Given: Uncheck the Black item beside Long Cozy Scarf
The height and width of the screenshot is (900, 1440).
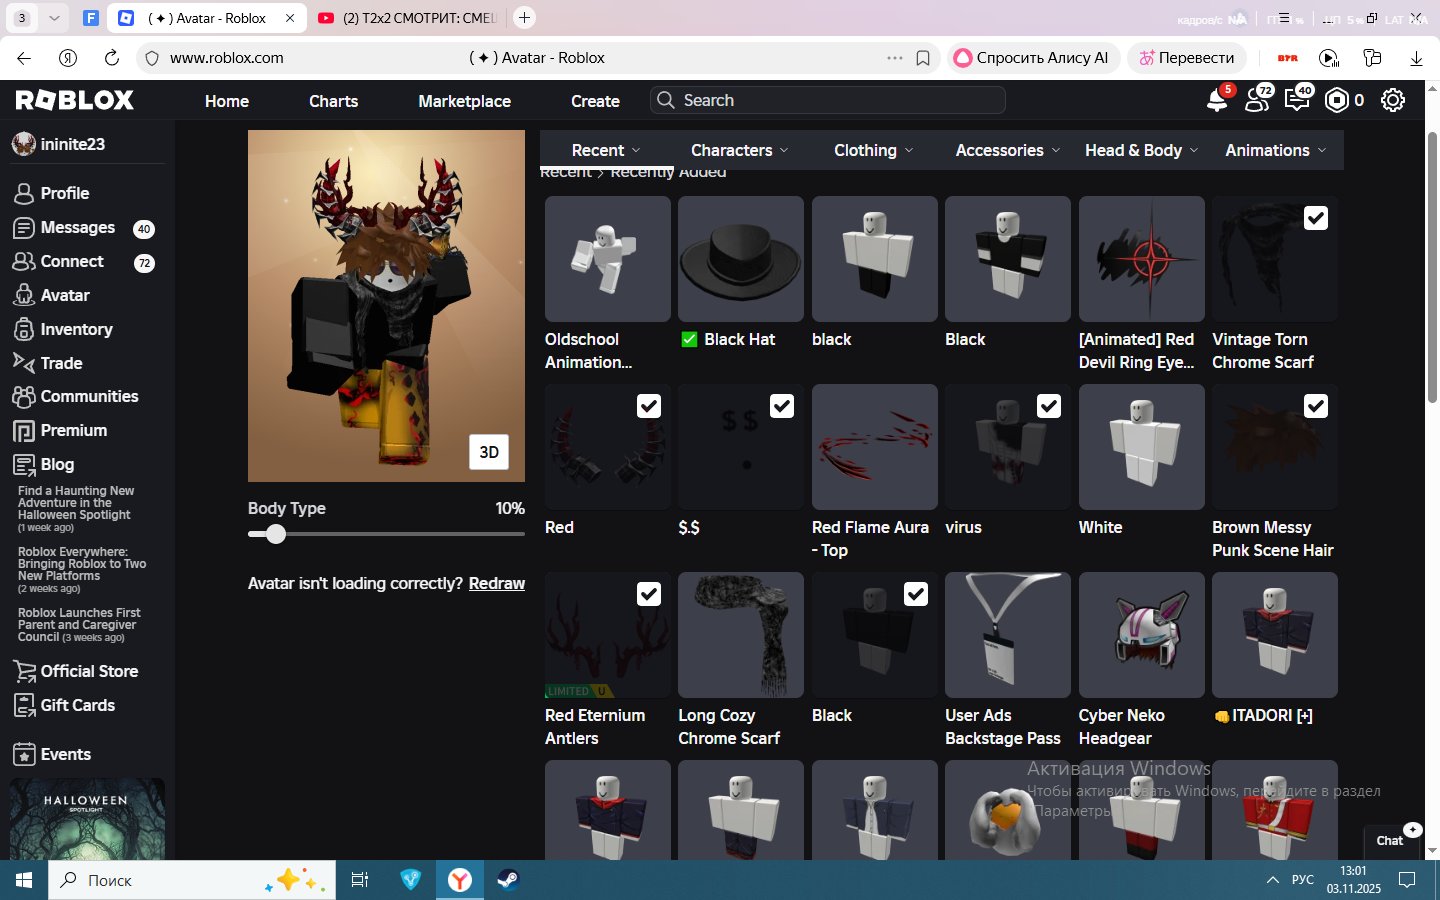Looking at the screenshot, I should (x=916, y=594).
